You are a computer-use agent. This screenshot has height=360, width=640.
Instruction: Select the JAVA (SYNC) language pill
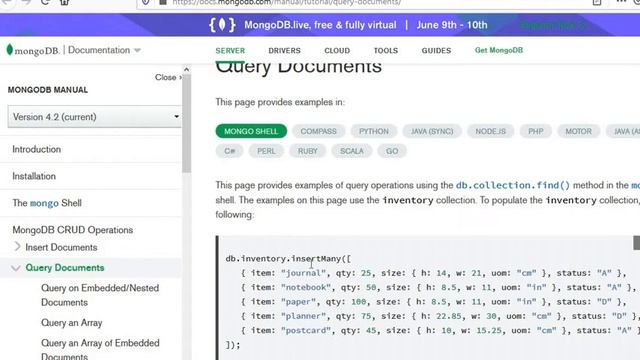(x=432, y=131)
